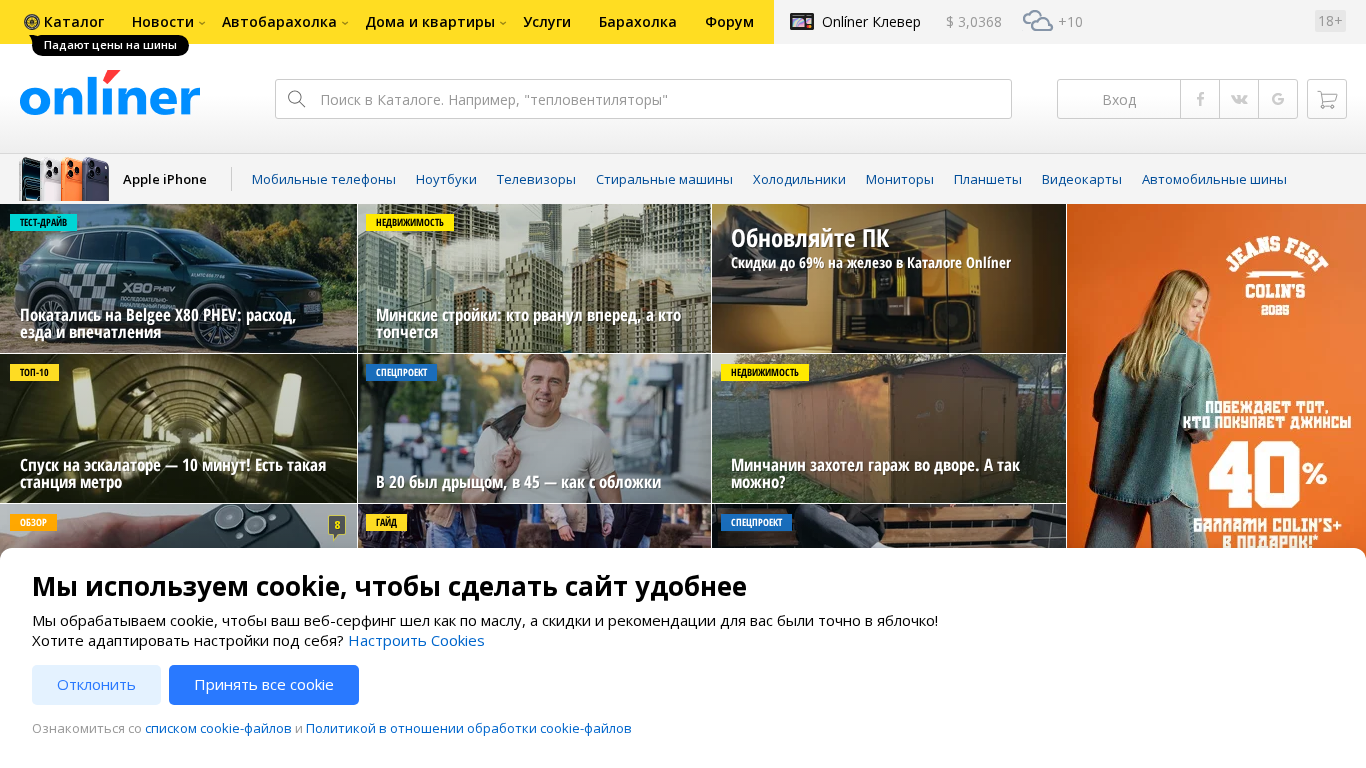Image resolution: width=1366 pixels, height=768 pixels.
Task: Click the НЕДВИЖИМОСТЬ tag on Минские стройки
Action: point(410,222)
